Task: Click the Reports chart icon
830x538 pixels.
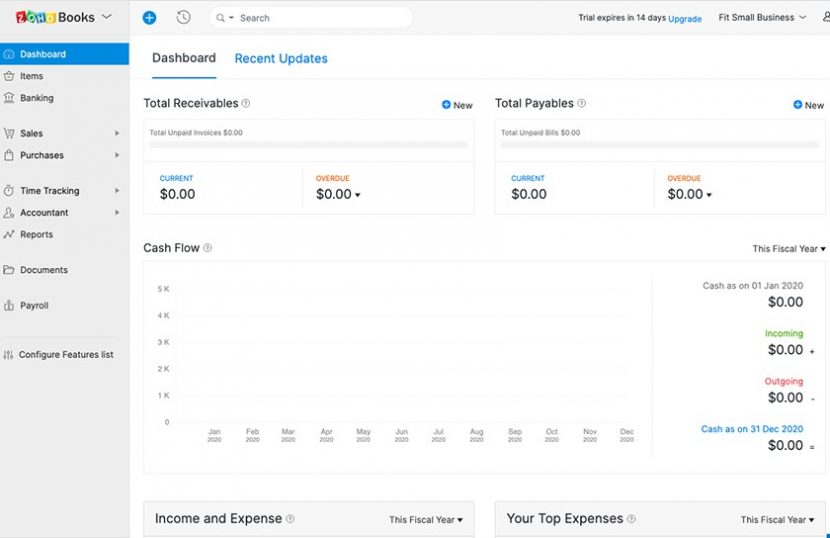Action: click(9, 234)
